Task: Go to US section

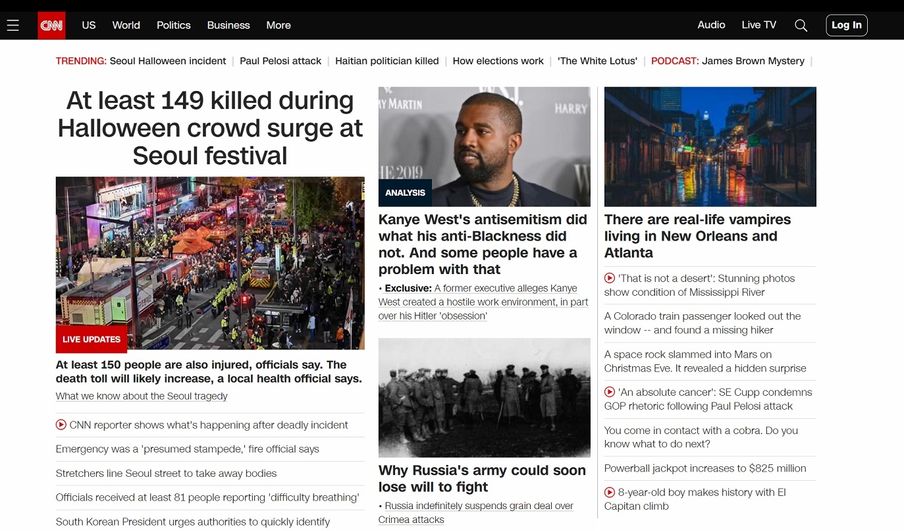Action: pos(89,25)
